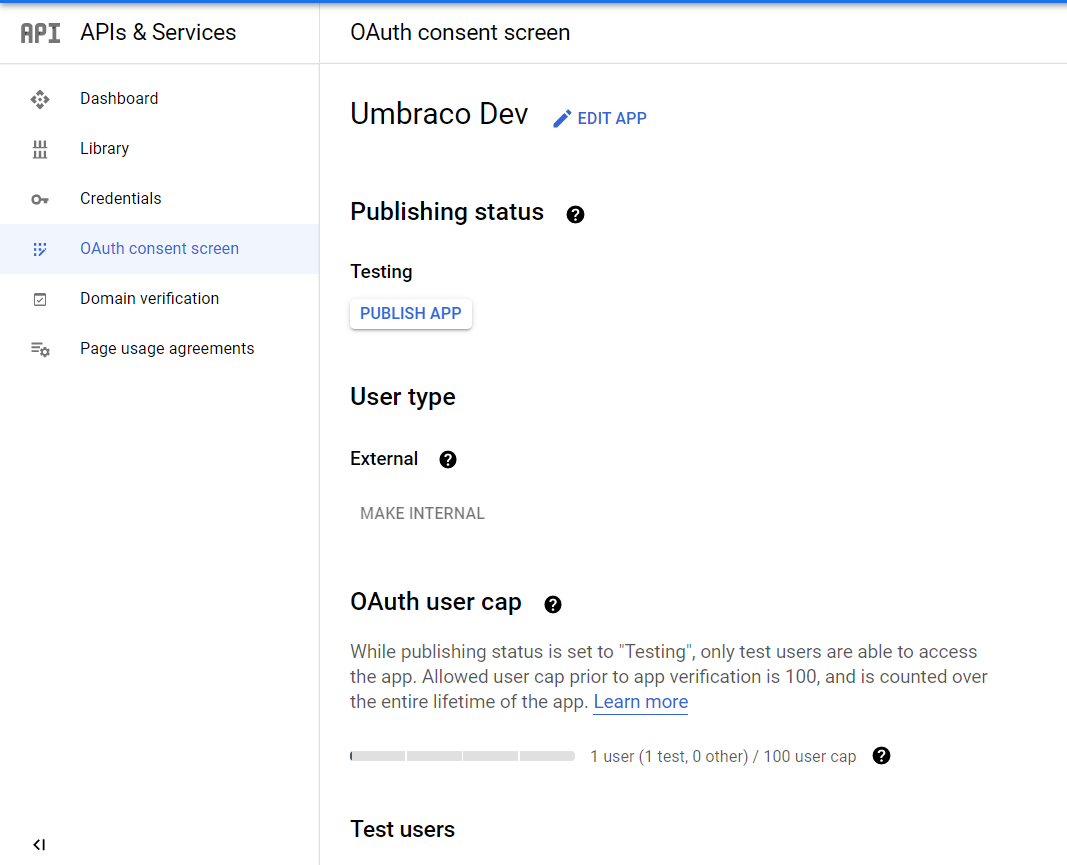
Task: Click the API logo icon
Action: 40,33
